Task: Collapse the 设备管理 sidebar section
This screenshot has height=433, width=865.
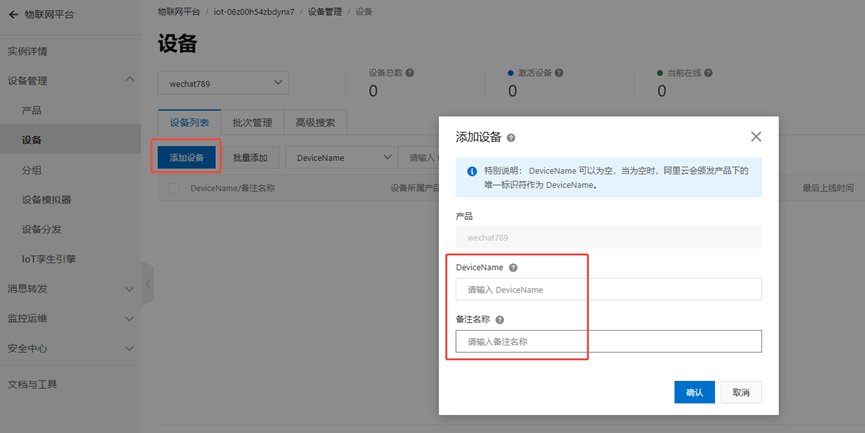Action: (x=129, y=79)
